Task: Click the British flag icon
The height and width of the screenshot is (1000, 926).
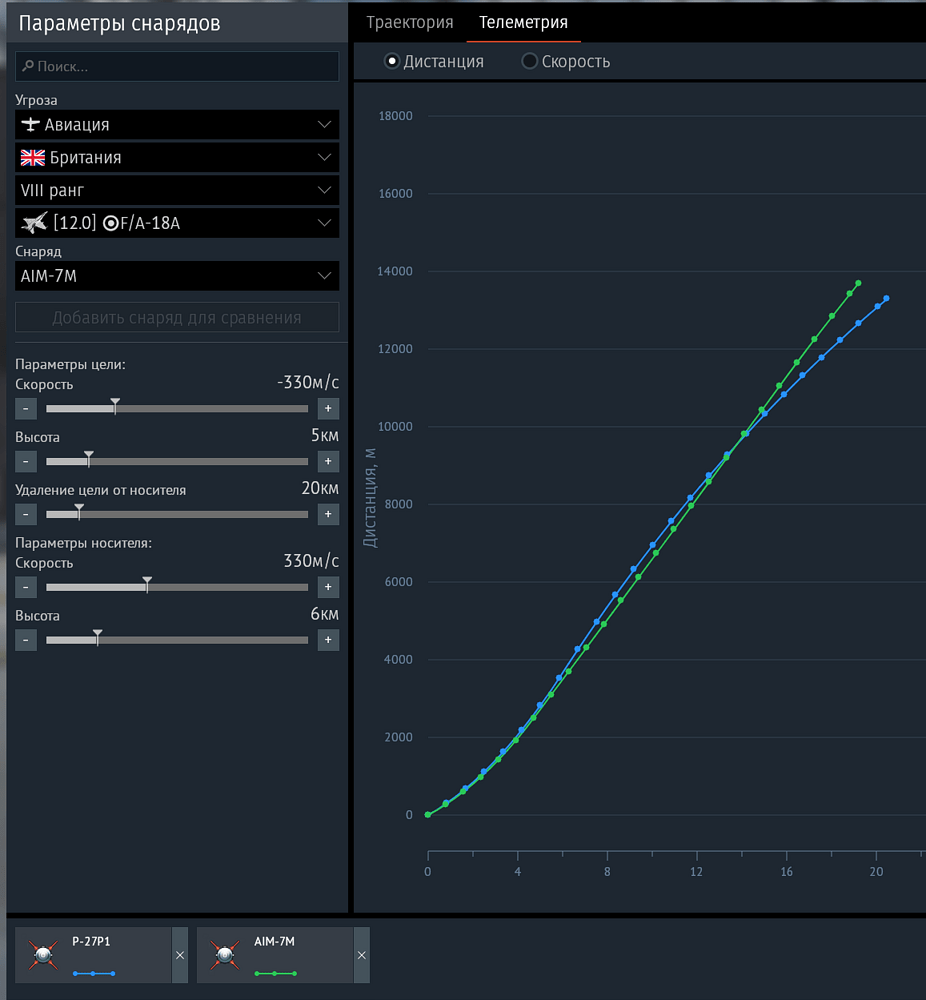Action: click(x=33, y=158)
